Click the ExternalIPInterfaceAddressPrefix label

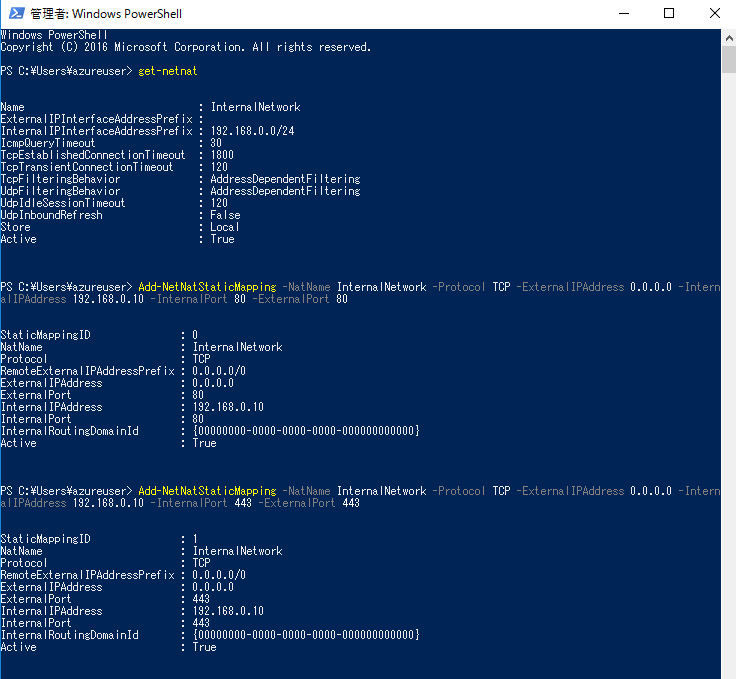(97, 119)
